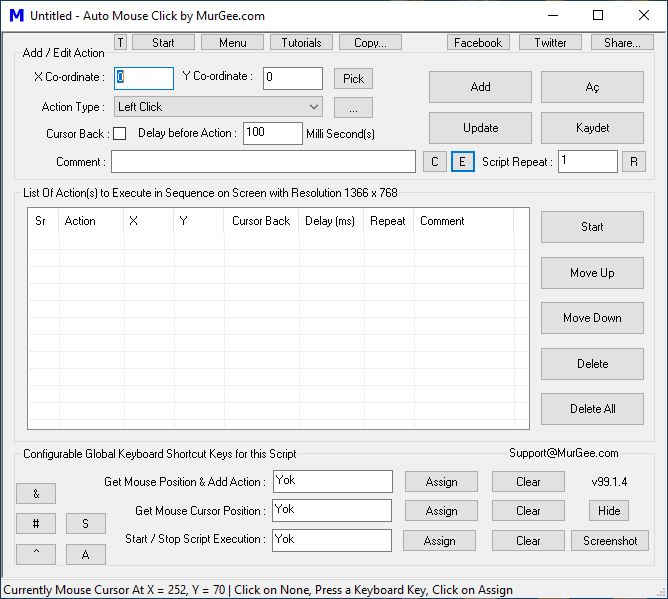Click the ^ button

pos(36,554)
